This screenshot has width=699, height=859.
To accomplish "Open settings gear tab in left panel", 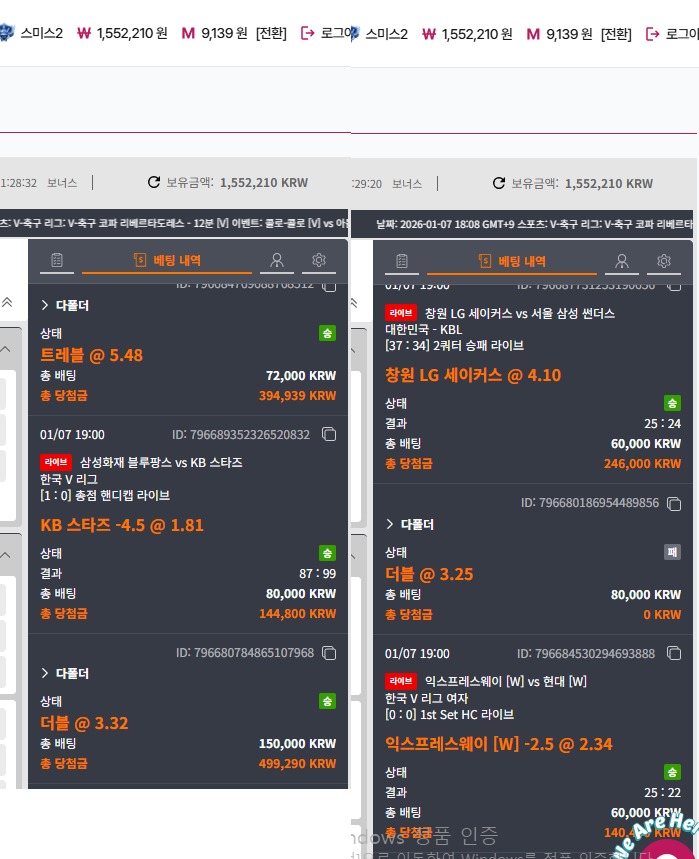I will [319, 260].
